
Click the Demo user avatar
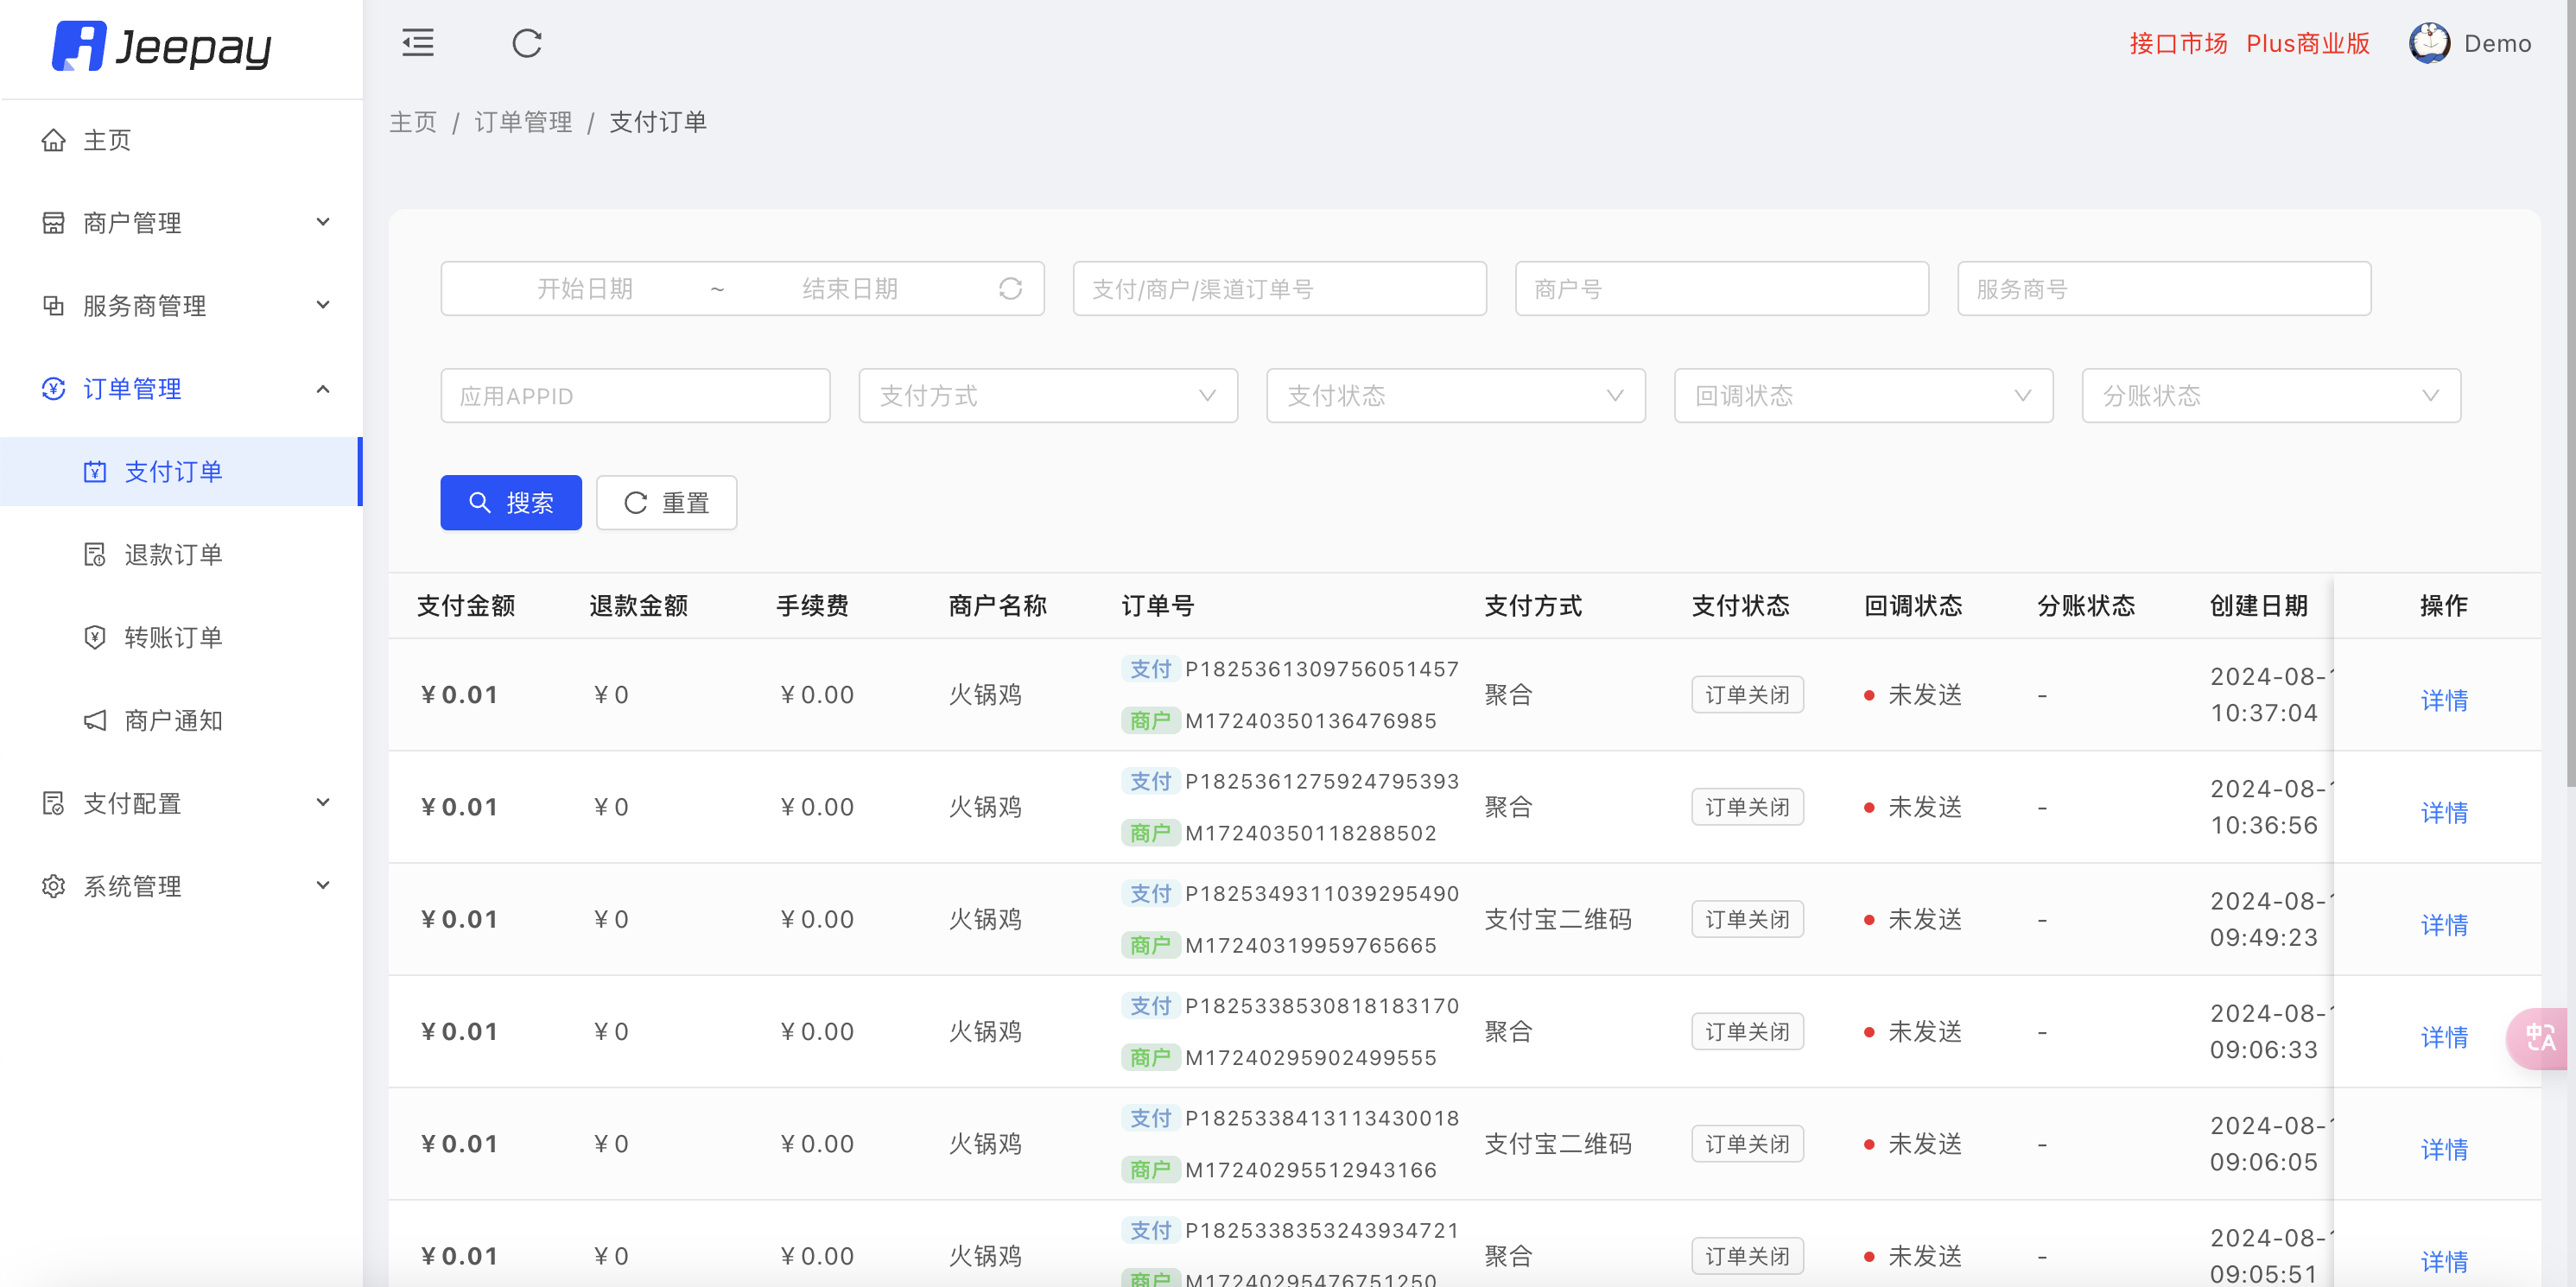click(x=2428, y=43)
